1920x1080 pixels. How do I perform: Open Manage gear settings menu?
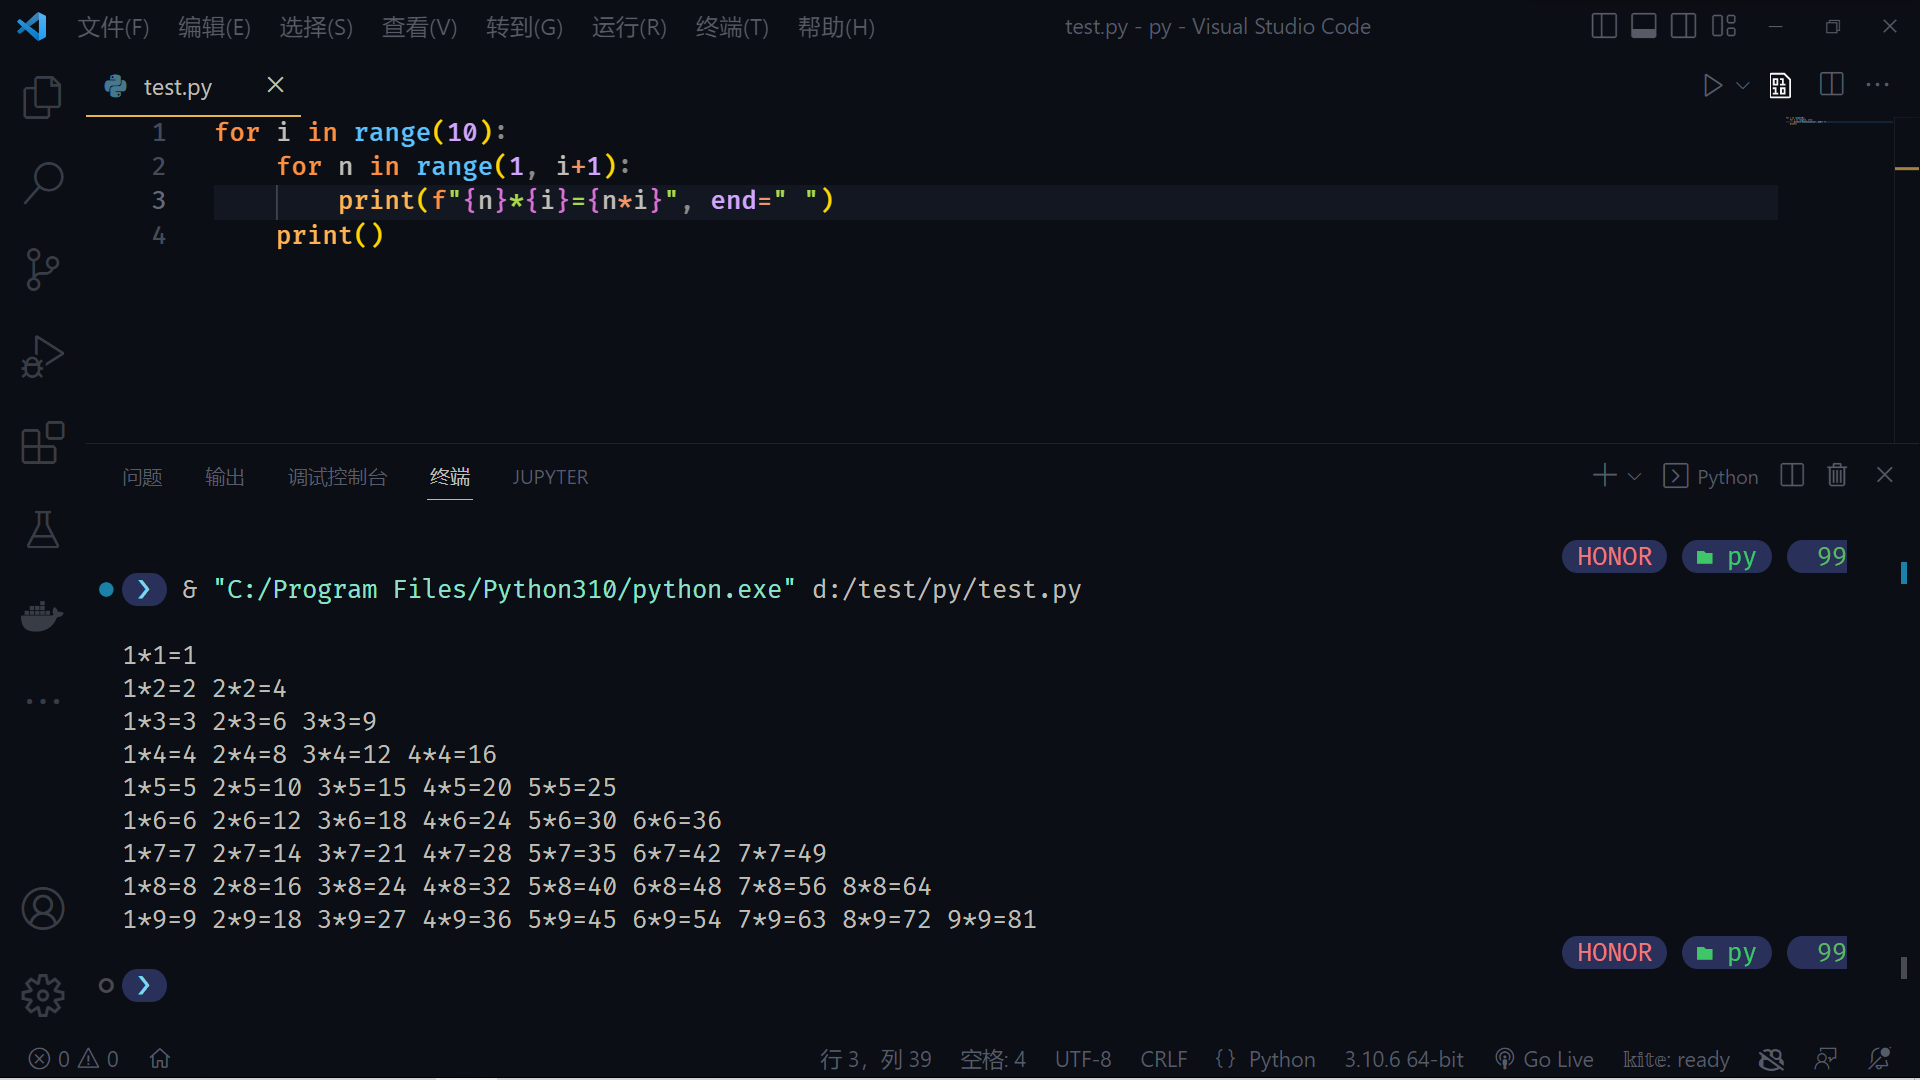point(42,995)
